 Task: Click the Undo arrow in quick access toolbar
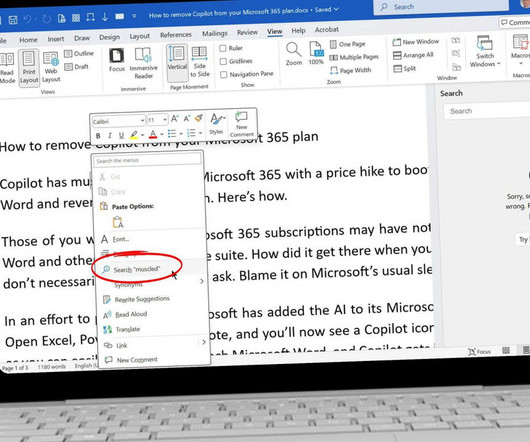tap(27, 20)
